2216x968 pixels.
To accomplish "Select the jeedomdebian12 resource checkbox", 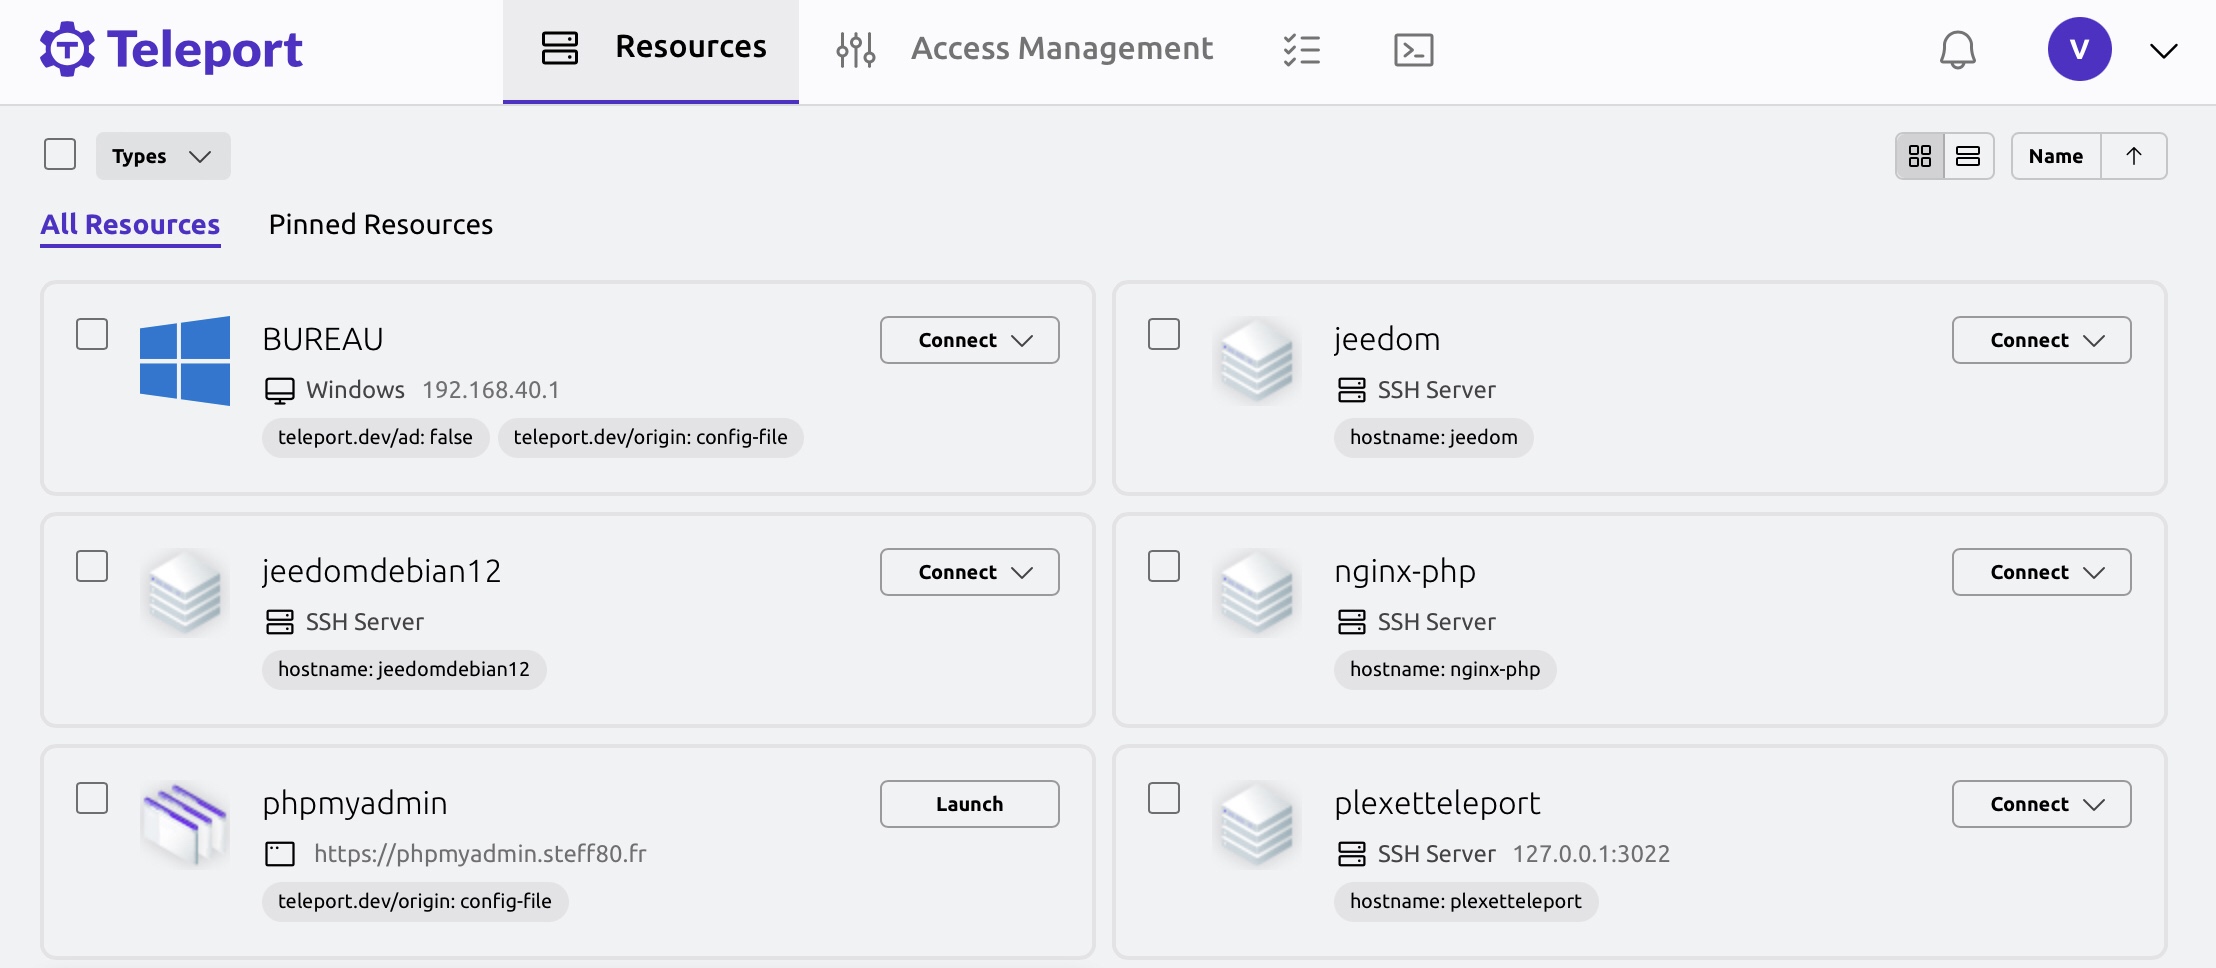I will click(92, 566).
